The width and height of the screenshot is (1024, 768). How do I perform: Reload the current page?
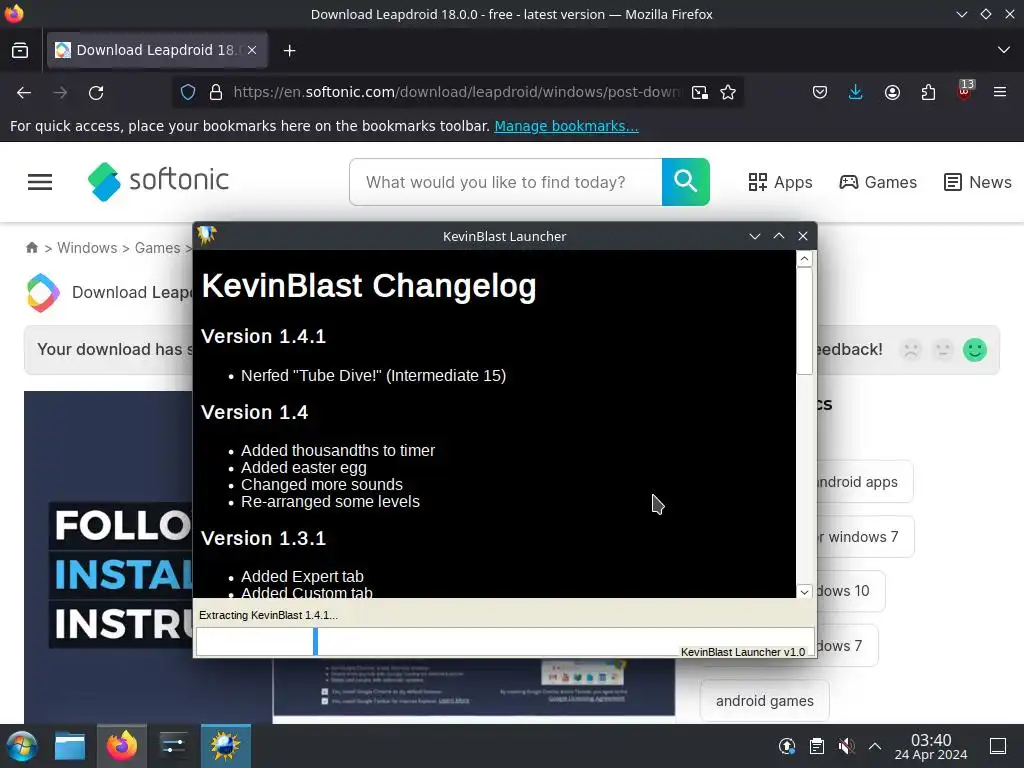(x=96, y=93)
